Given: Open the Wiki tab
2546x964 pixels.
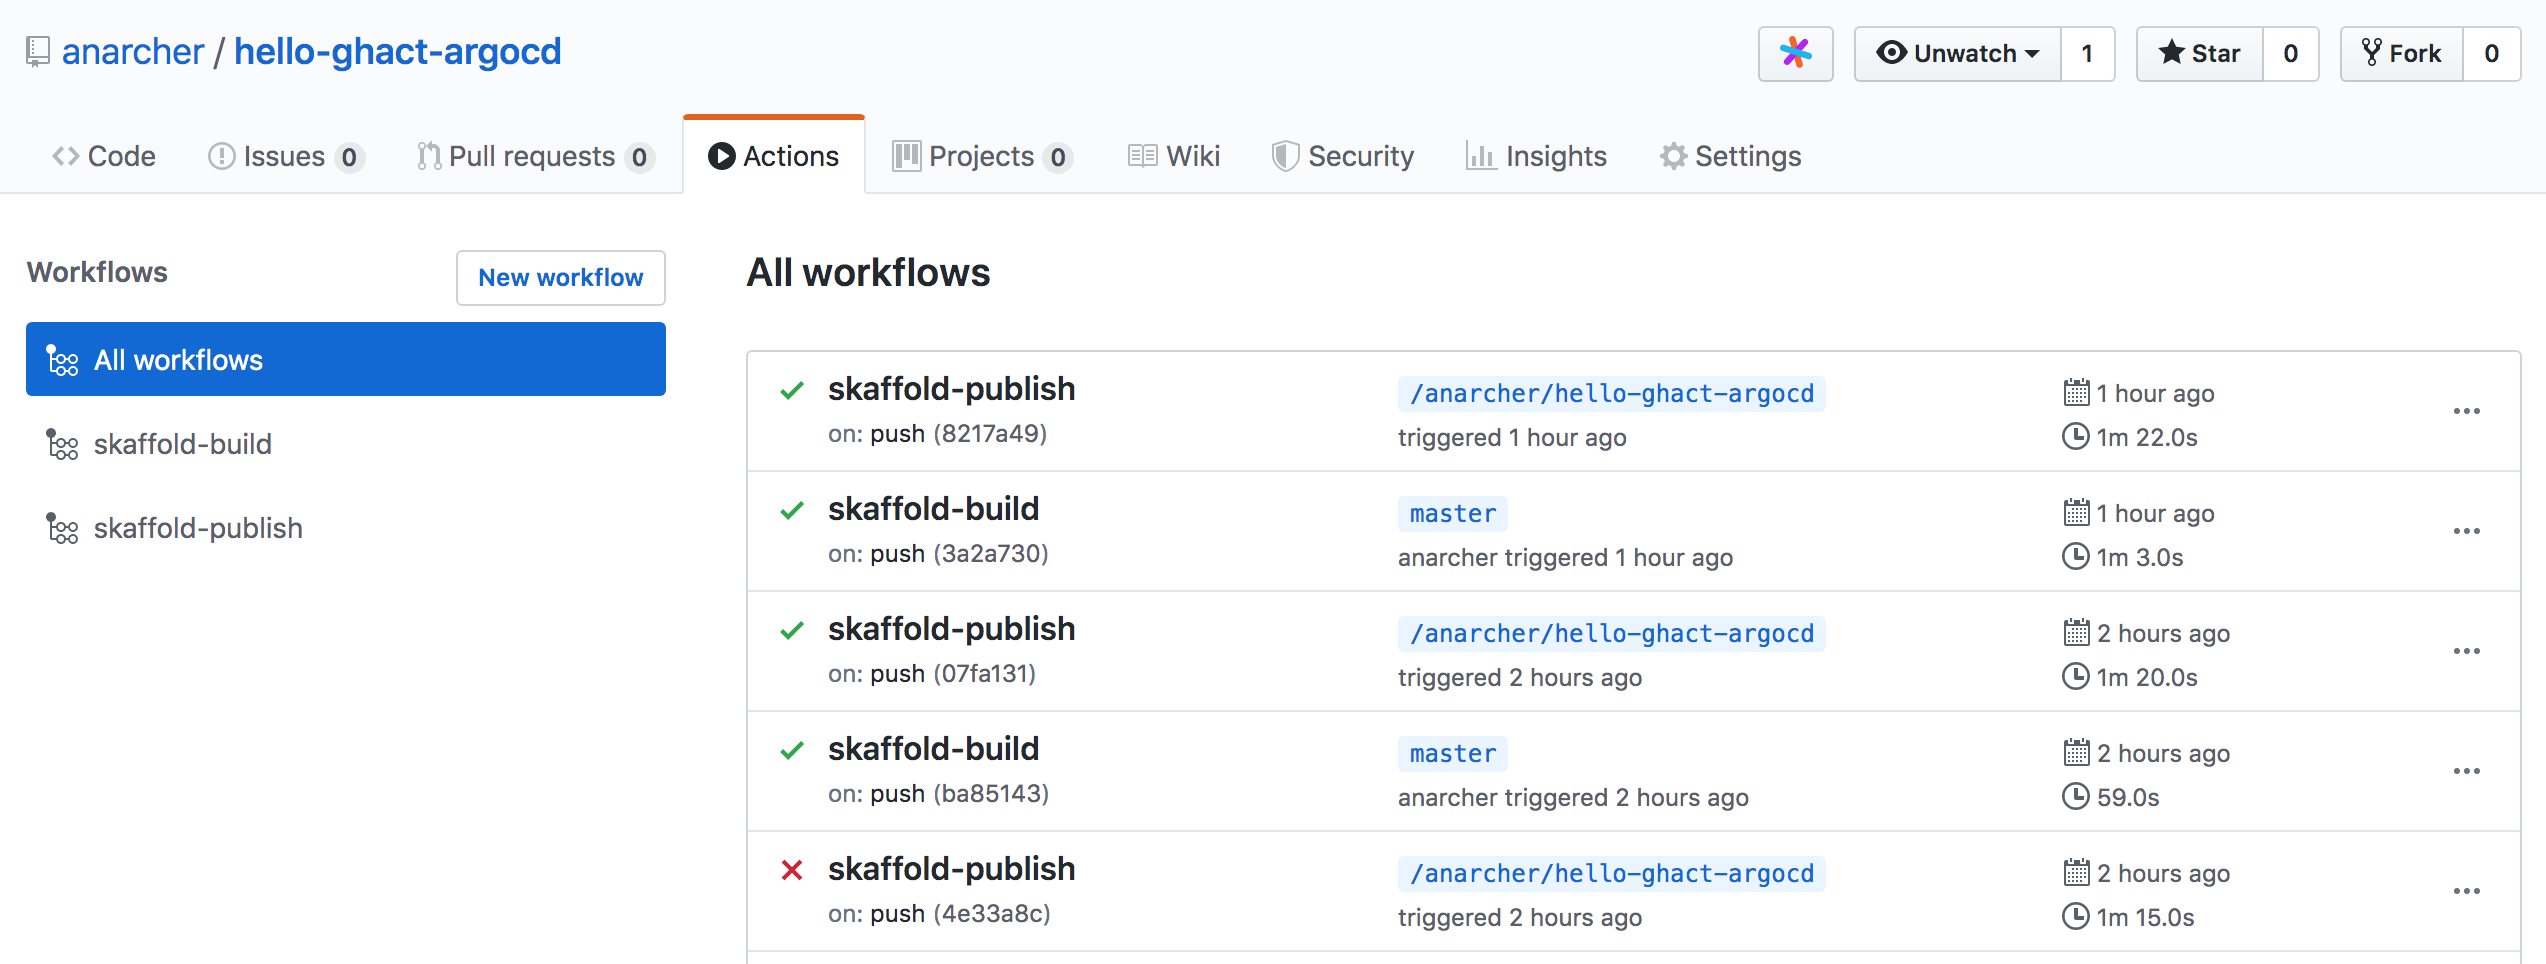Looking at the screenshot, I should pos(1174,156).
